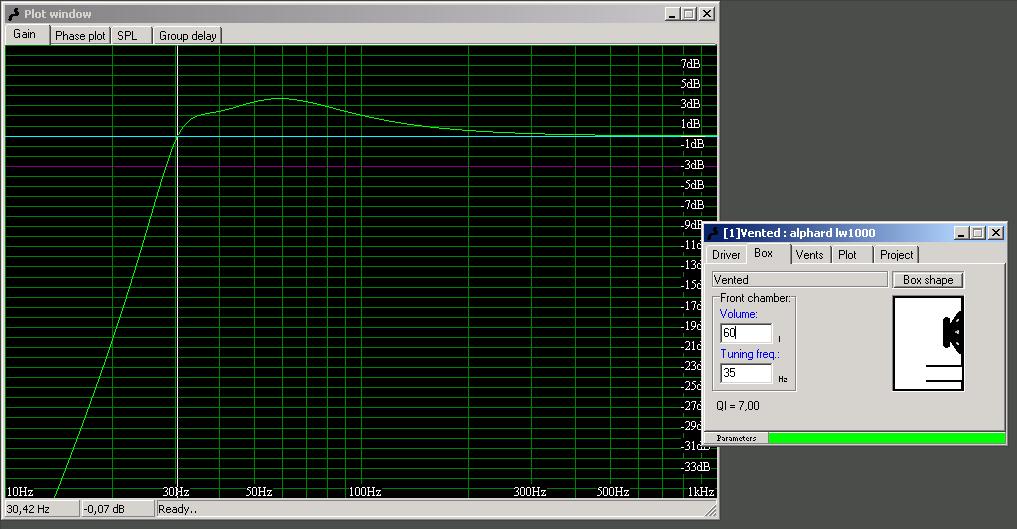Click the -3dB gain scale label
Viewport: 1017px width, 529px height.
click(x=692, y=165)
